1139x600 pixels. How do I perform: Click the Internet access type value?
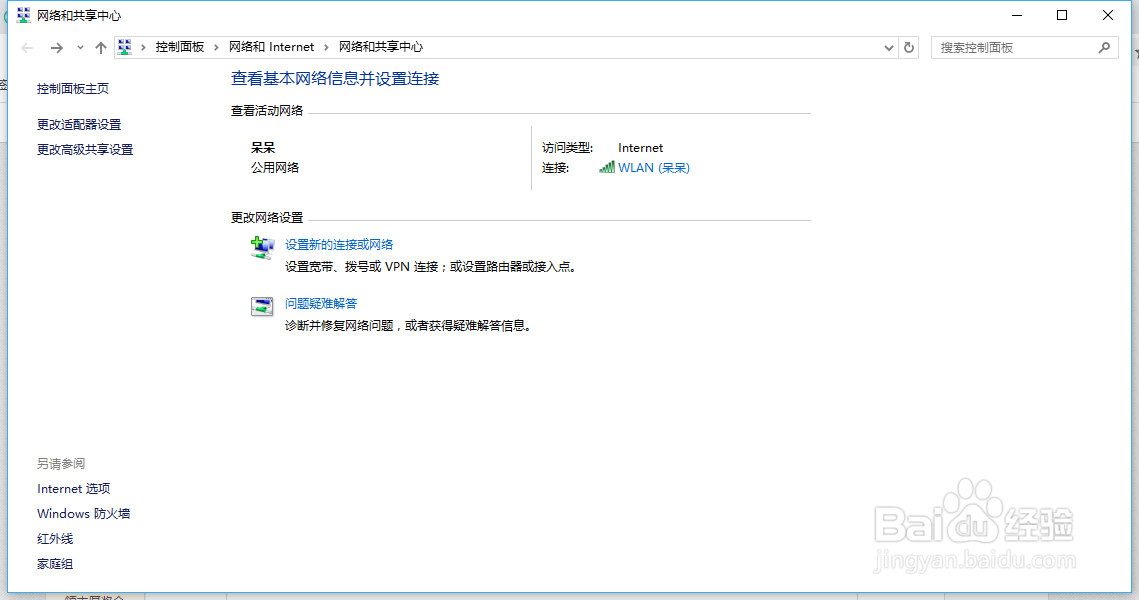[641, 148]
